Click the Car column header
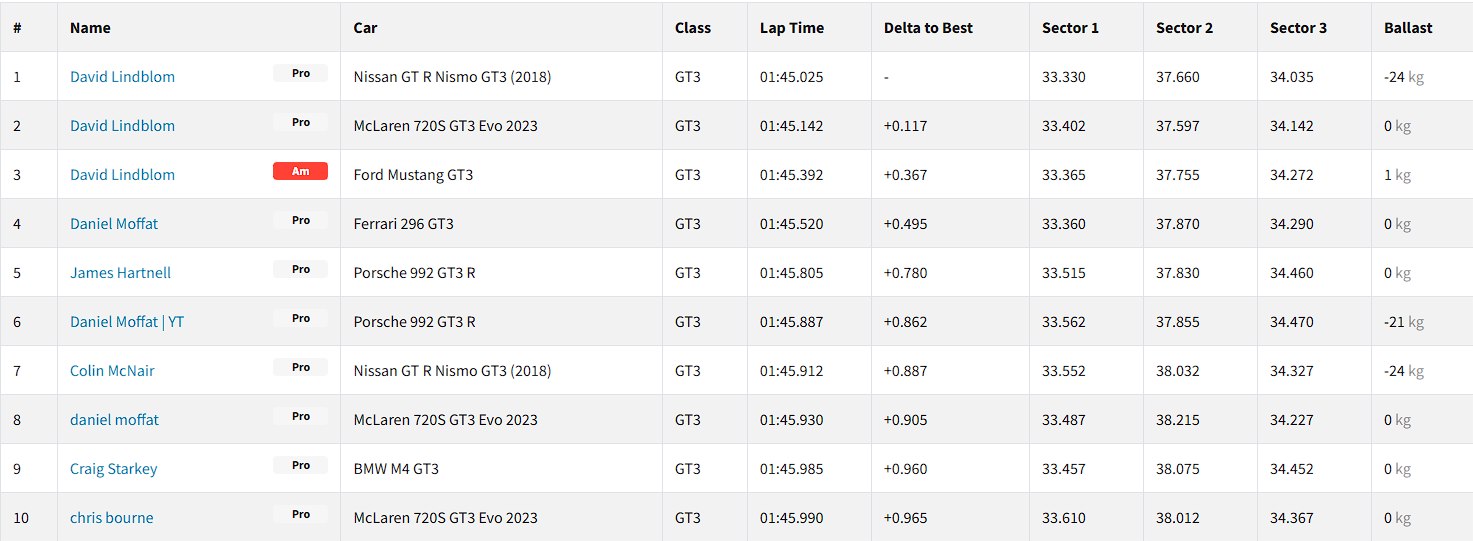Image resolution: width=1473 pixels, height=541 pixels. [365, 28]
